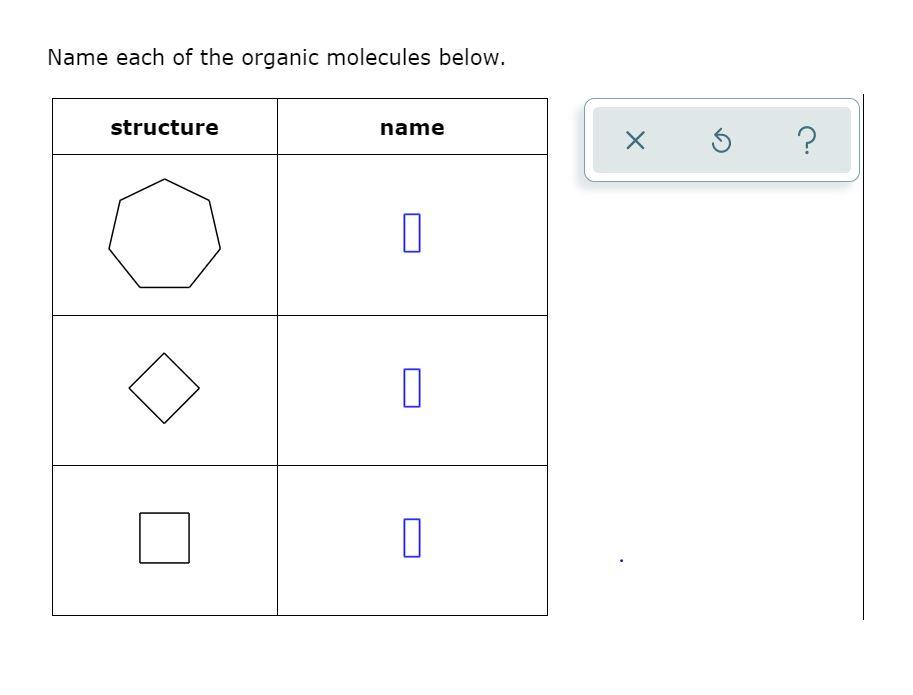
Task: Click the diamond-shaped cyclobutane structure
Action: [x=164, y=388]
